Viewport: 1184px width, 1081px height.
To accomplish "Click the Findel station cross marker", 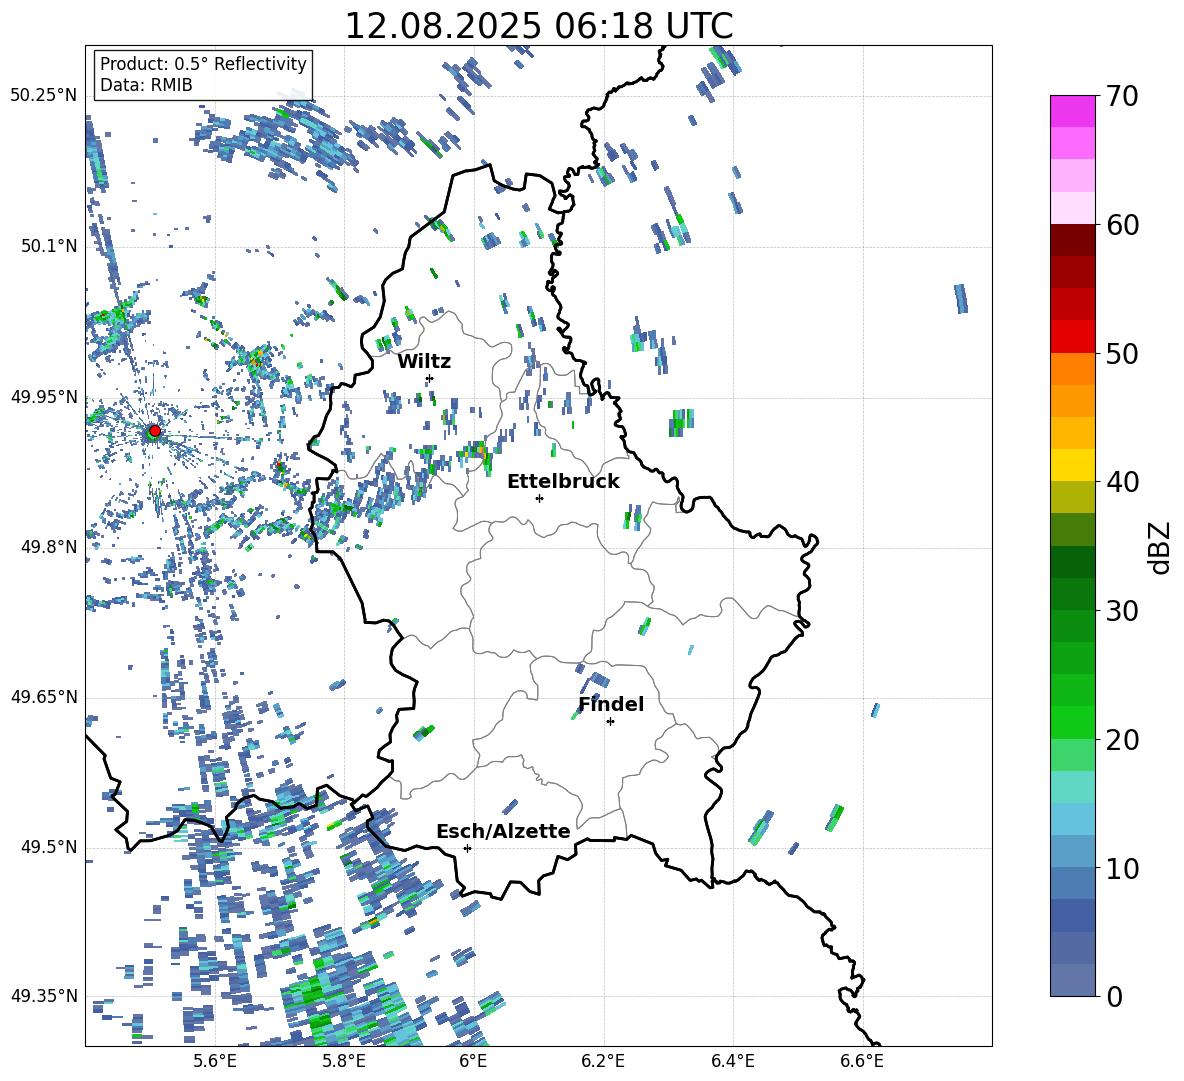I will click(610, 721).
